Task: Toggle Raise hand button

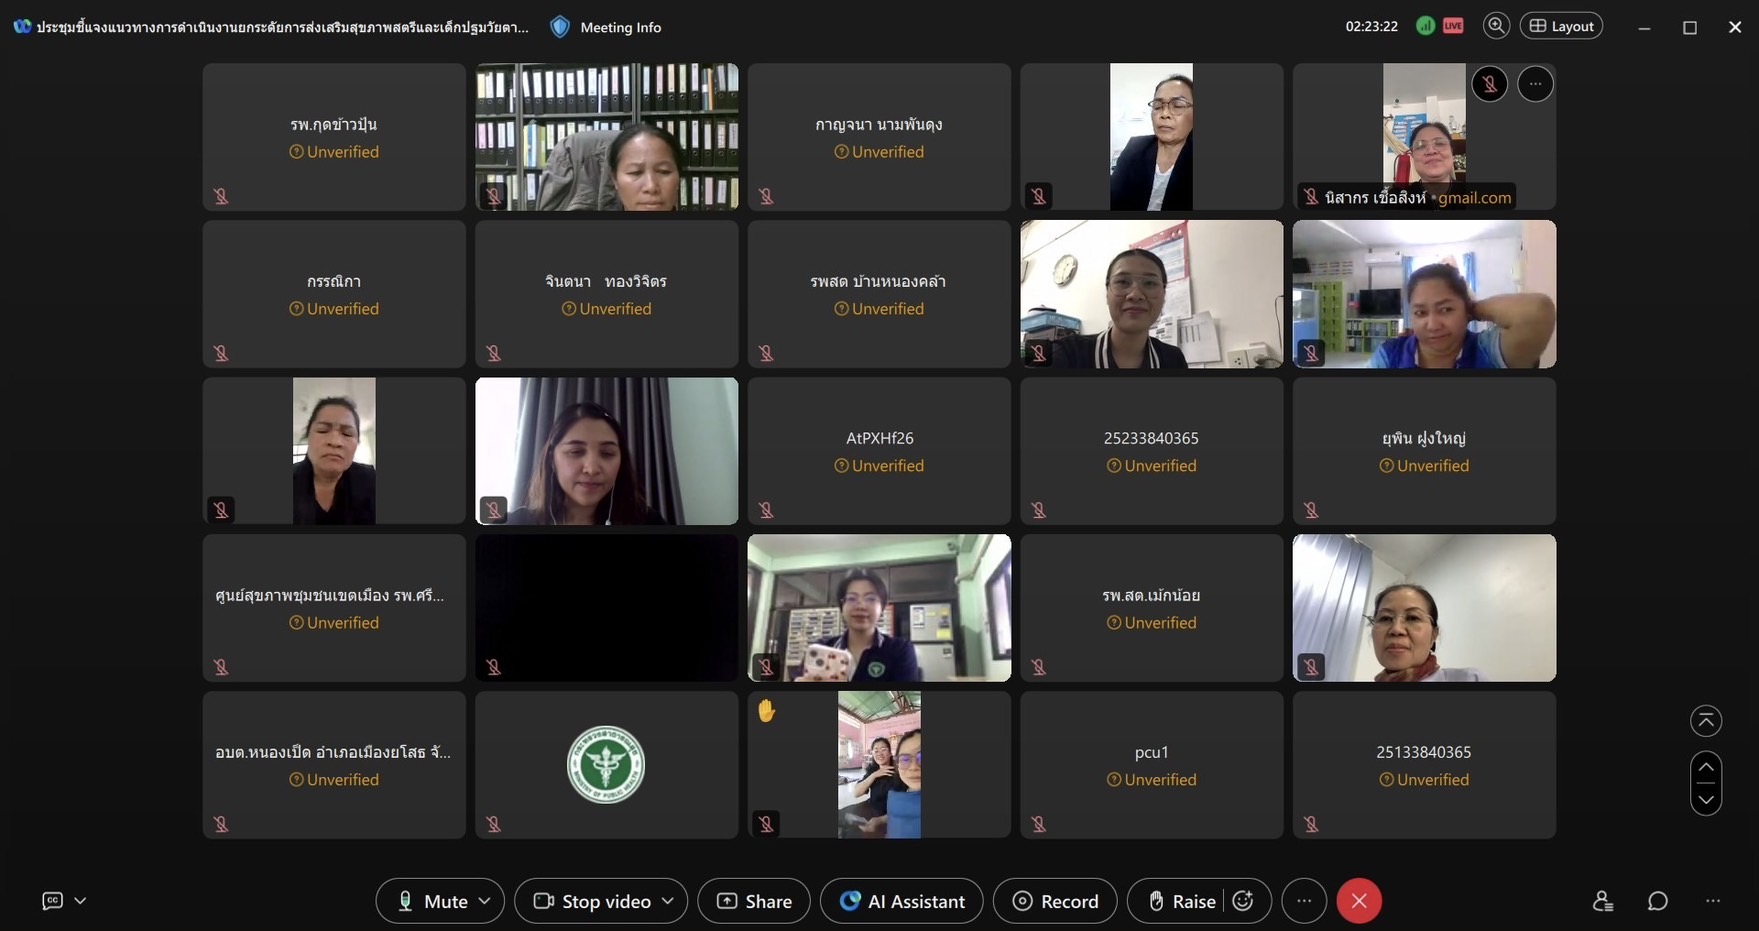Action: (x=1182, y=901)
